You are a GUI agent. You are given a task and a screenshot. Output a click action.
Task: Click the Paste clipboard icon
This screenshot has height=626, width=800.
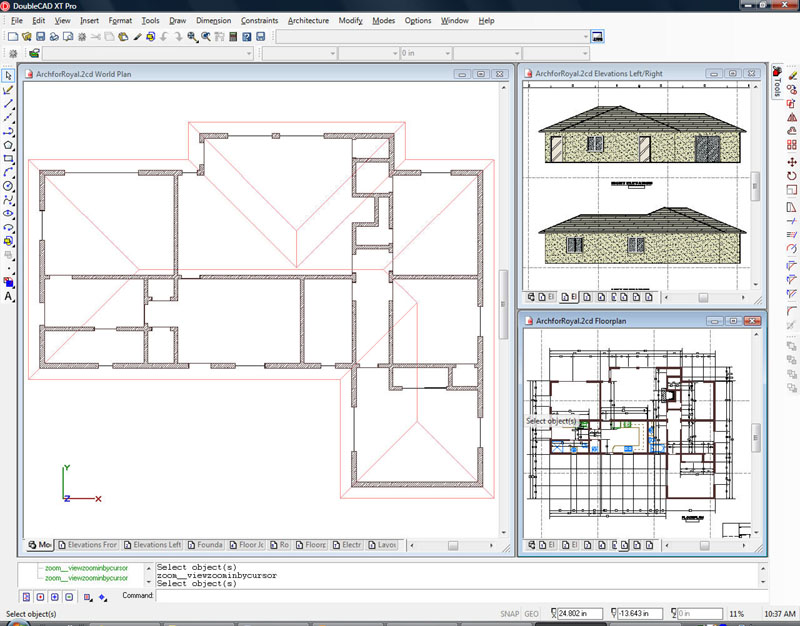(x=123, y=36)
